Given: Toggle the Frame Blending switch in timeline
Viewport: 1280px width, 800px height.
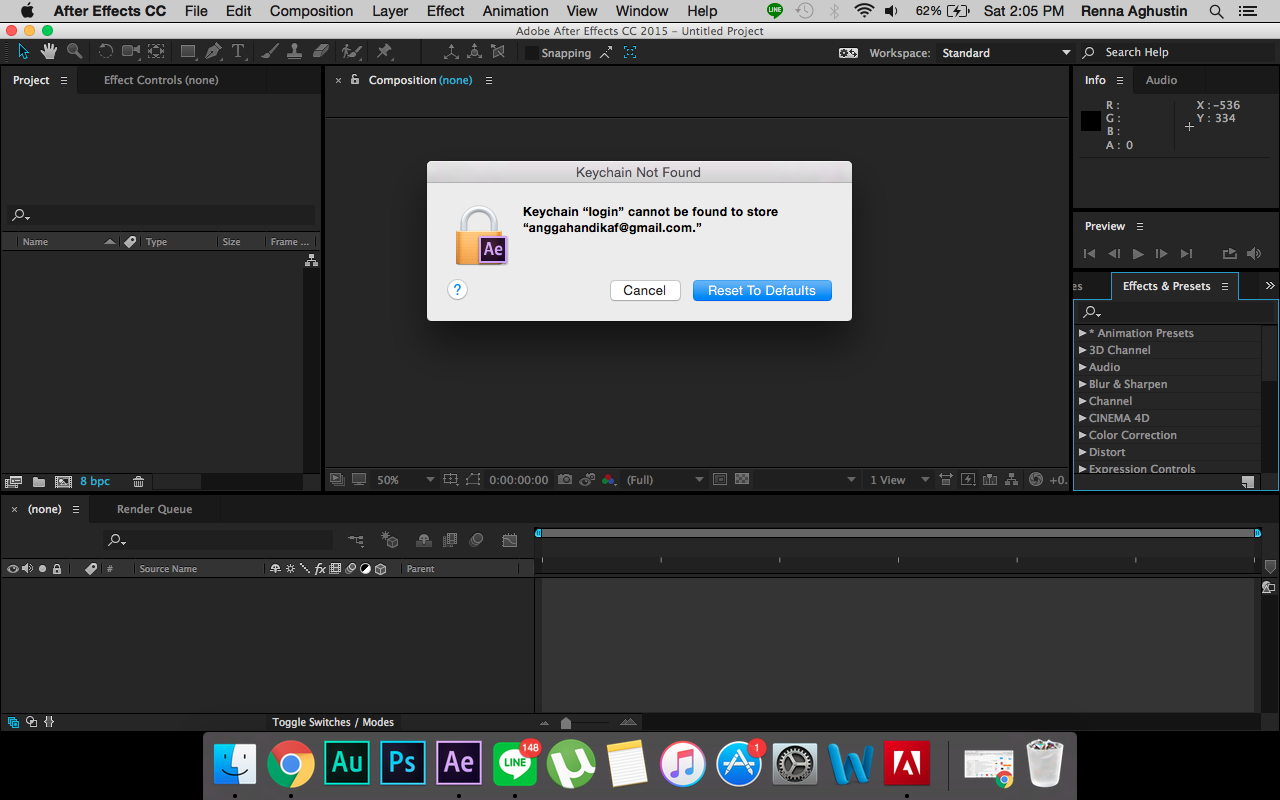Looking at the screenshot, I should (450, 540).
